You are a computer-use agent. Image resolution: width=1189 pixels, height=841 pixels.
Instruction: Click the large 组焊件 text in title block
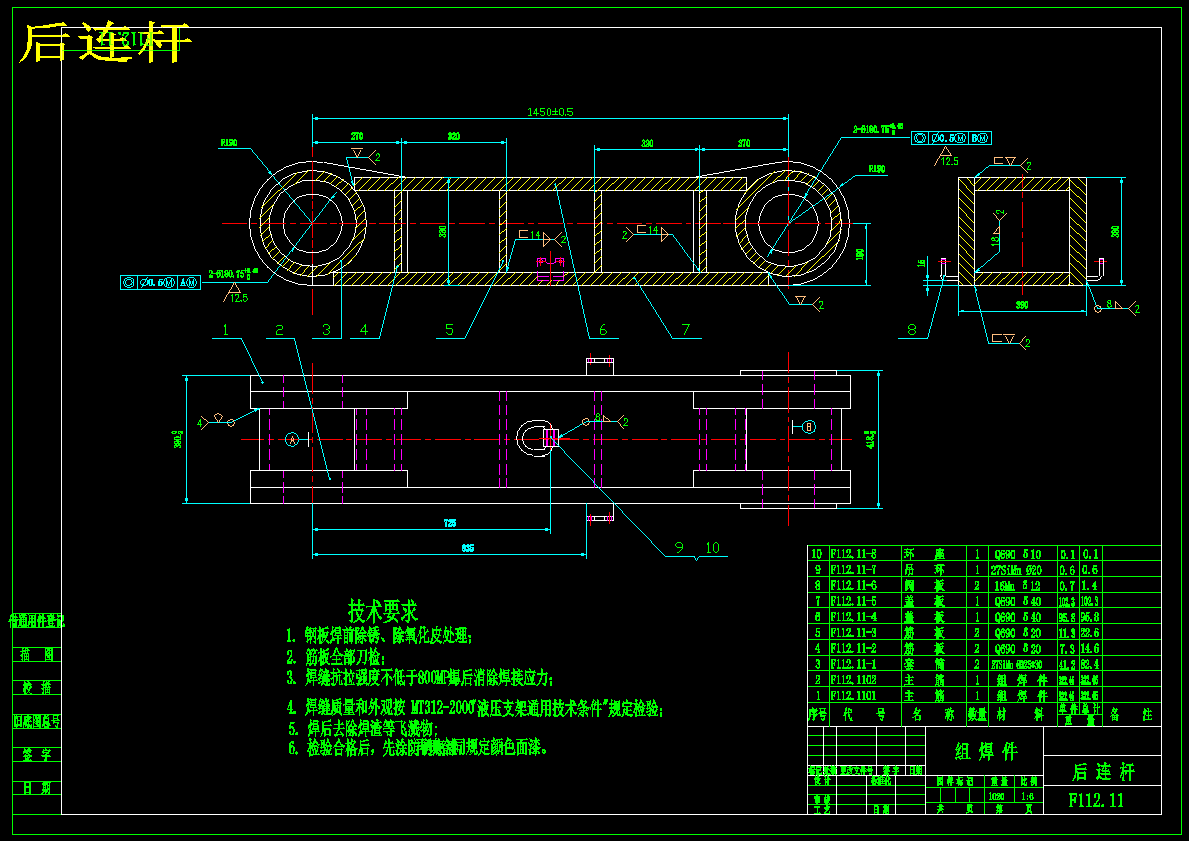tap(986, 752)
